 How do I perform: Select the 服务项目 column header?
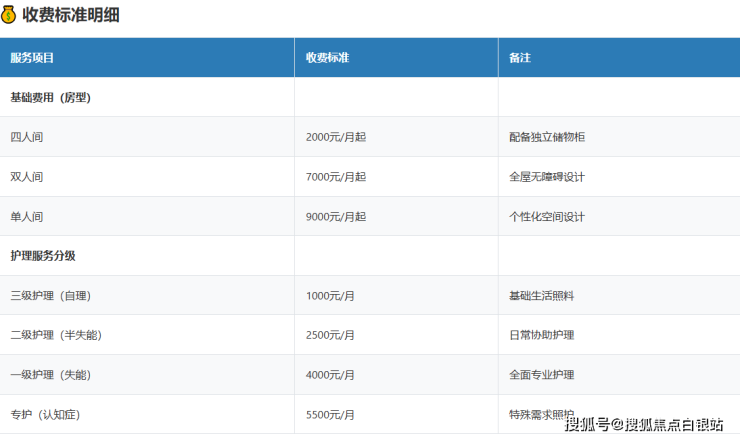[x=32, y=58]
